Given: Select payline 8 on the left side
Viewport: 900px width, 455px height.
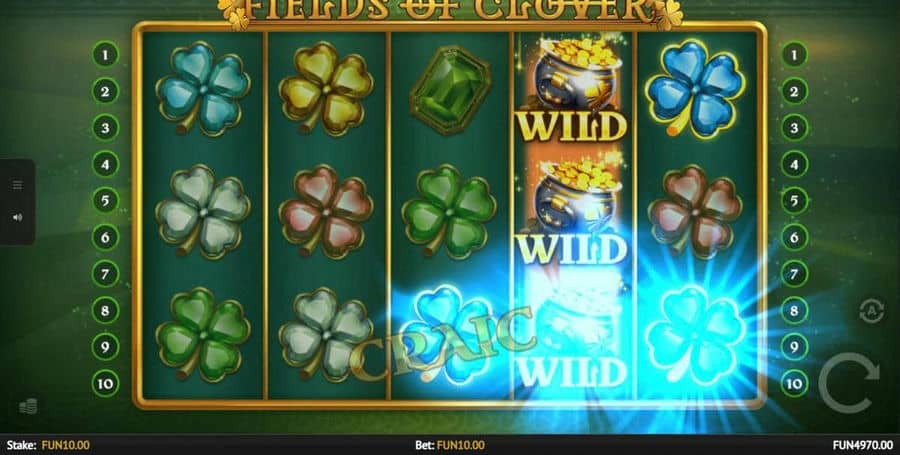Looking at the screenshot, I should pyautogui.click(x=105, y=310).
